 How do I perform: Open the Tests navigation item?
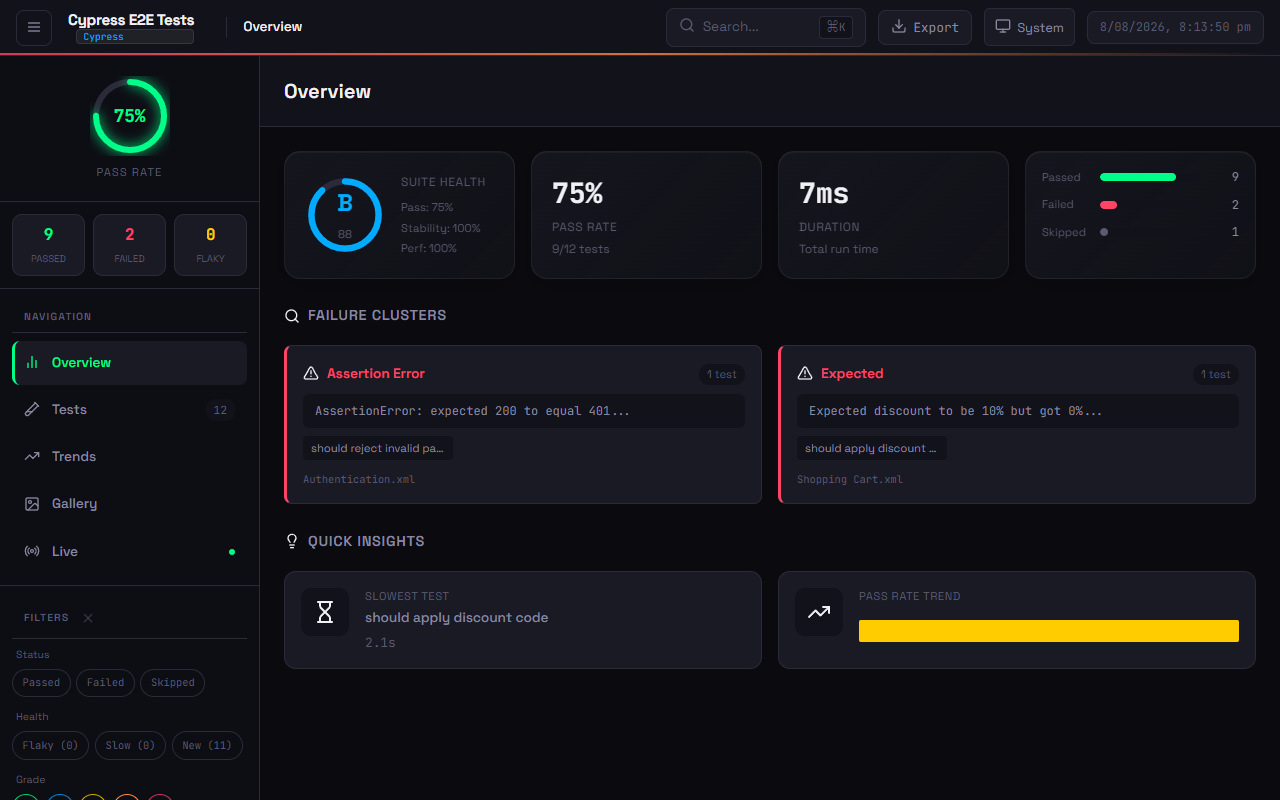click(130, 410)
